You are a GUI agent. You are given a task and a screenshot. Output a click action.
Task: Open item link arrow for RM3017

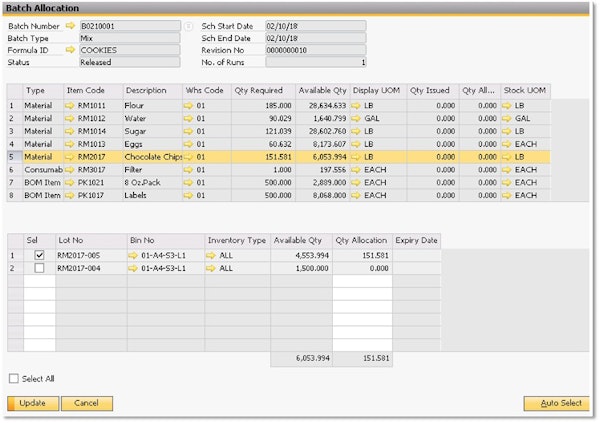[x=69, y=170]
